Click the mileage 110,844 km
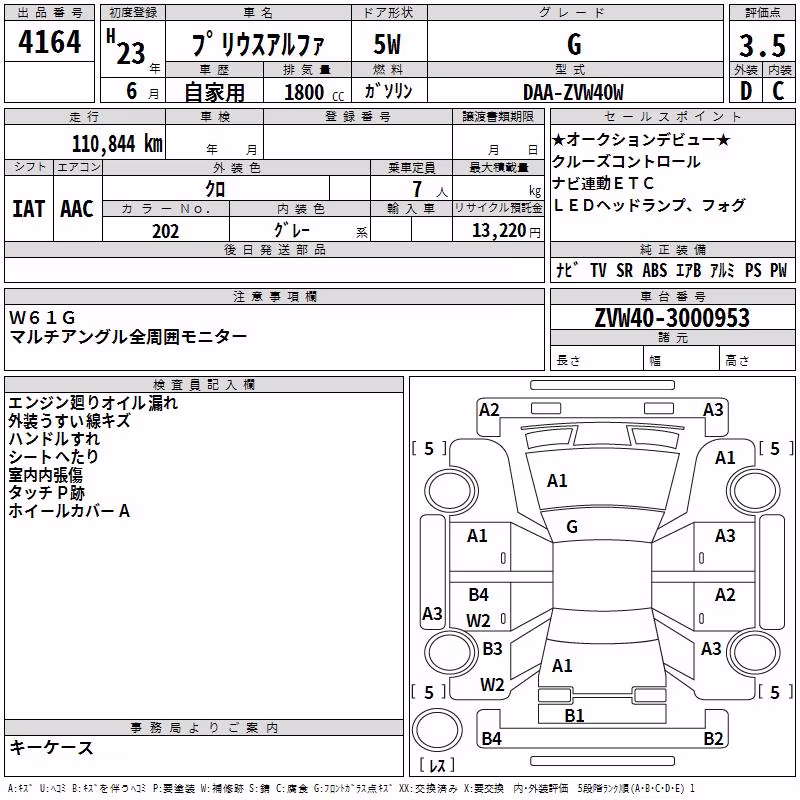This screenshot has height=800, width=800. [x=117, y=143]
